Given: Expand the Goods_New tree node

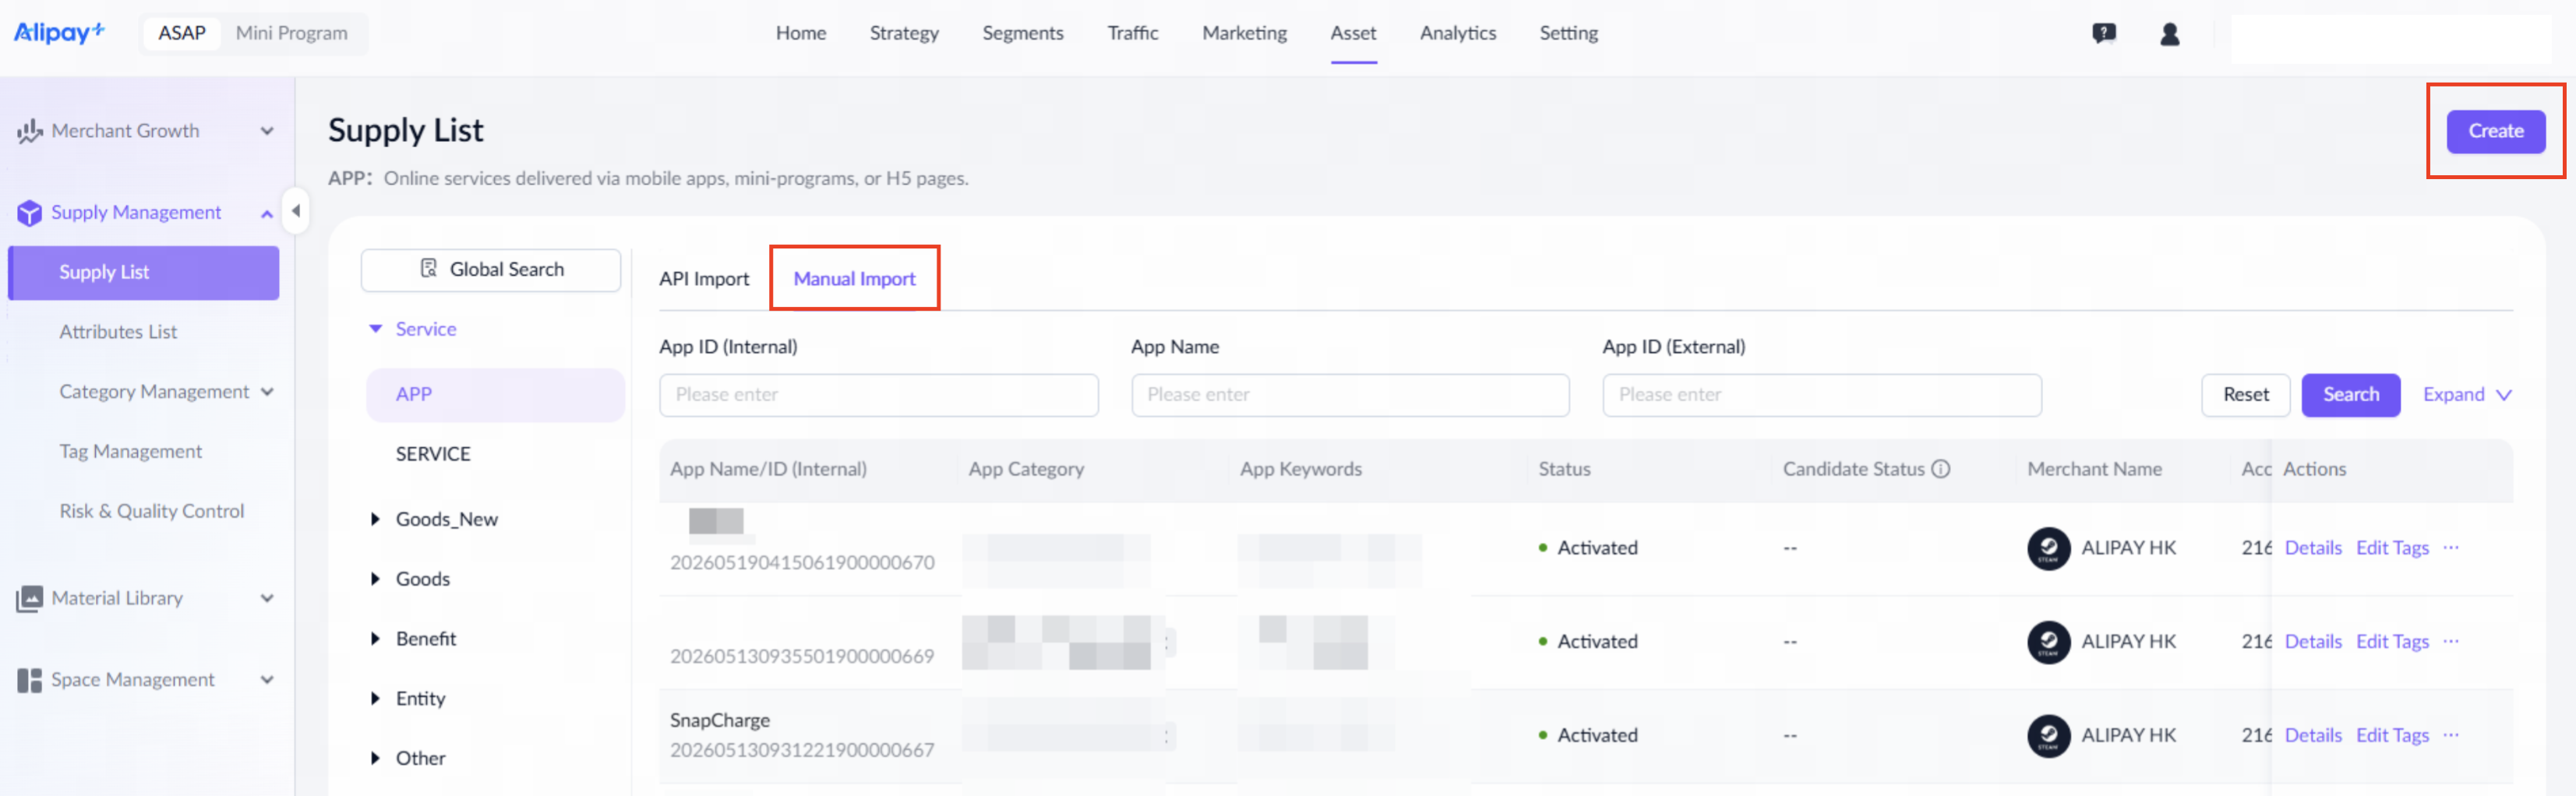Looking at the screenshot, I should [x=375, y=519].
